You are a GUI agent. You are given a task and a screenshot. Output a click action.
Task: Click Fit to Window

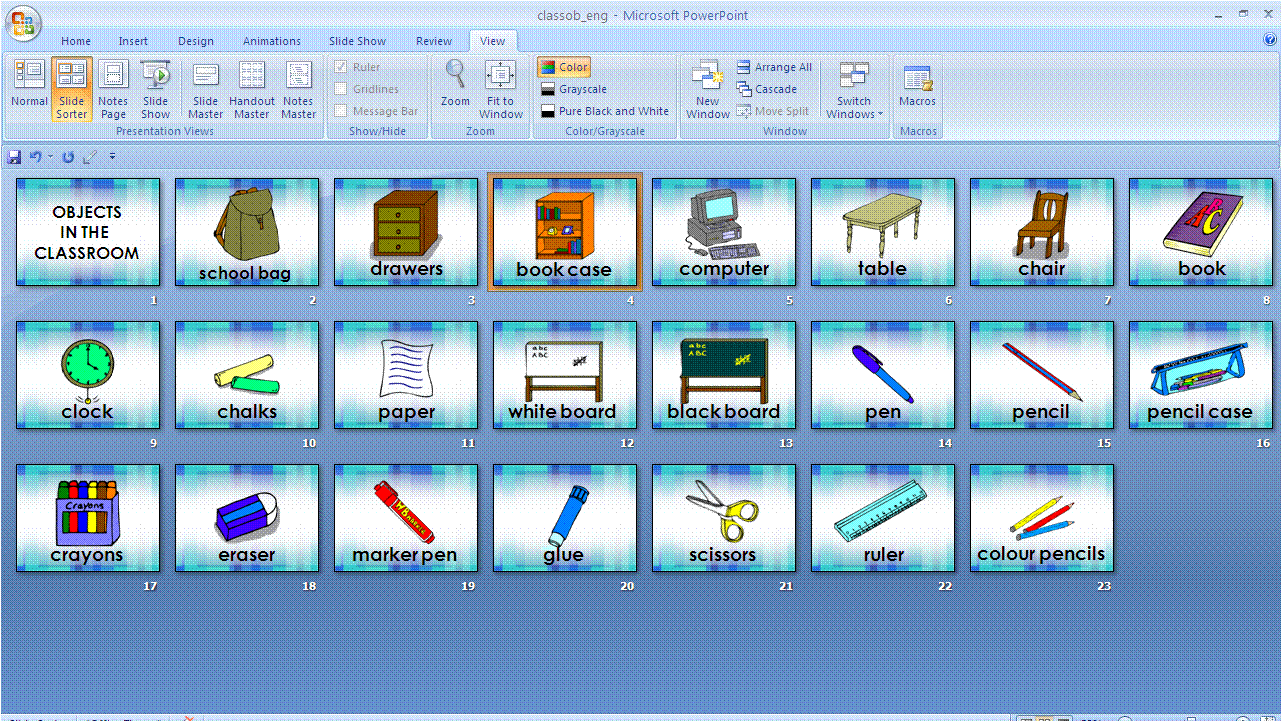[501, 89]
